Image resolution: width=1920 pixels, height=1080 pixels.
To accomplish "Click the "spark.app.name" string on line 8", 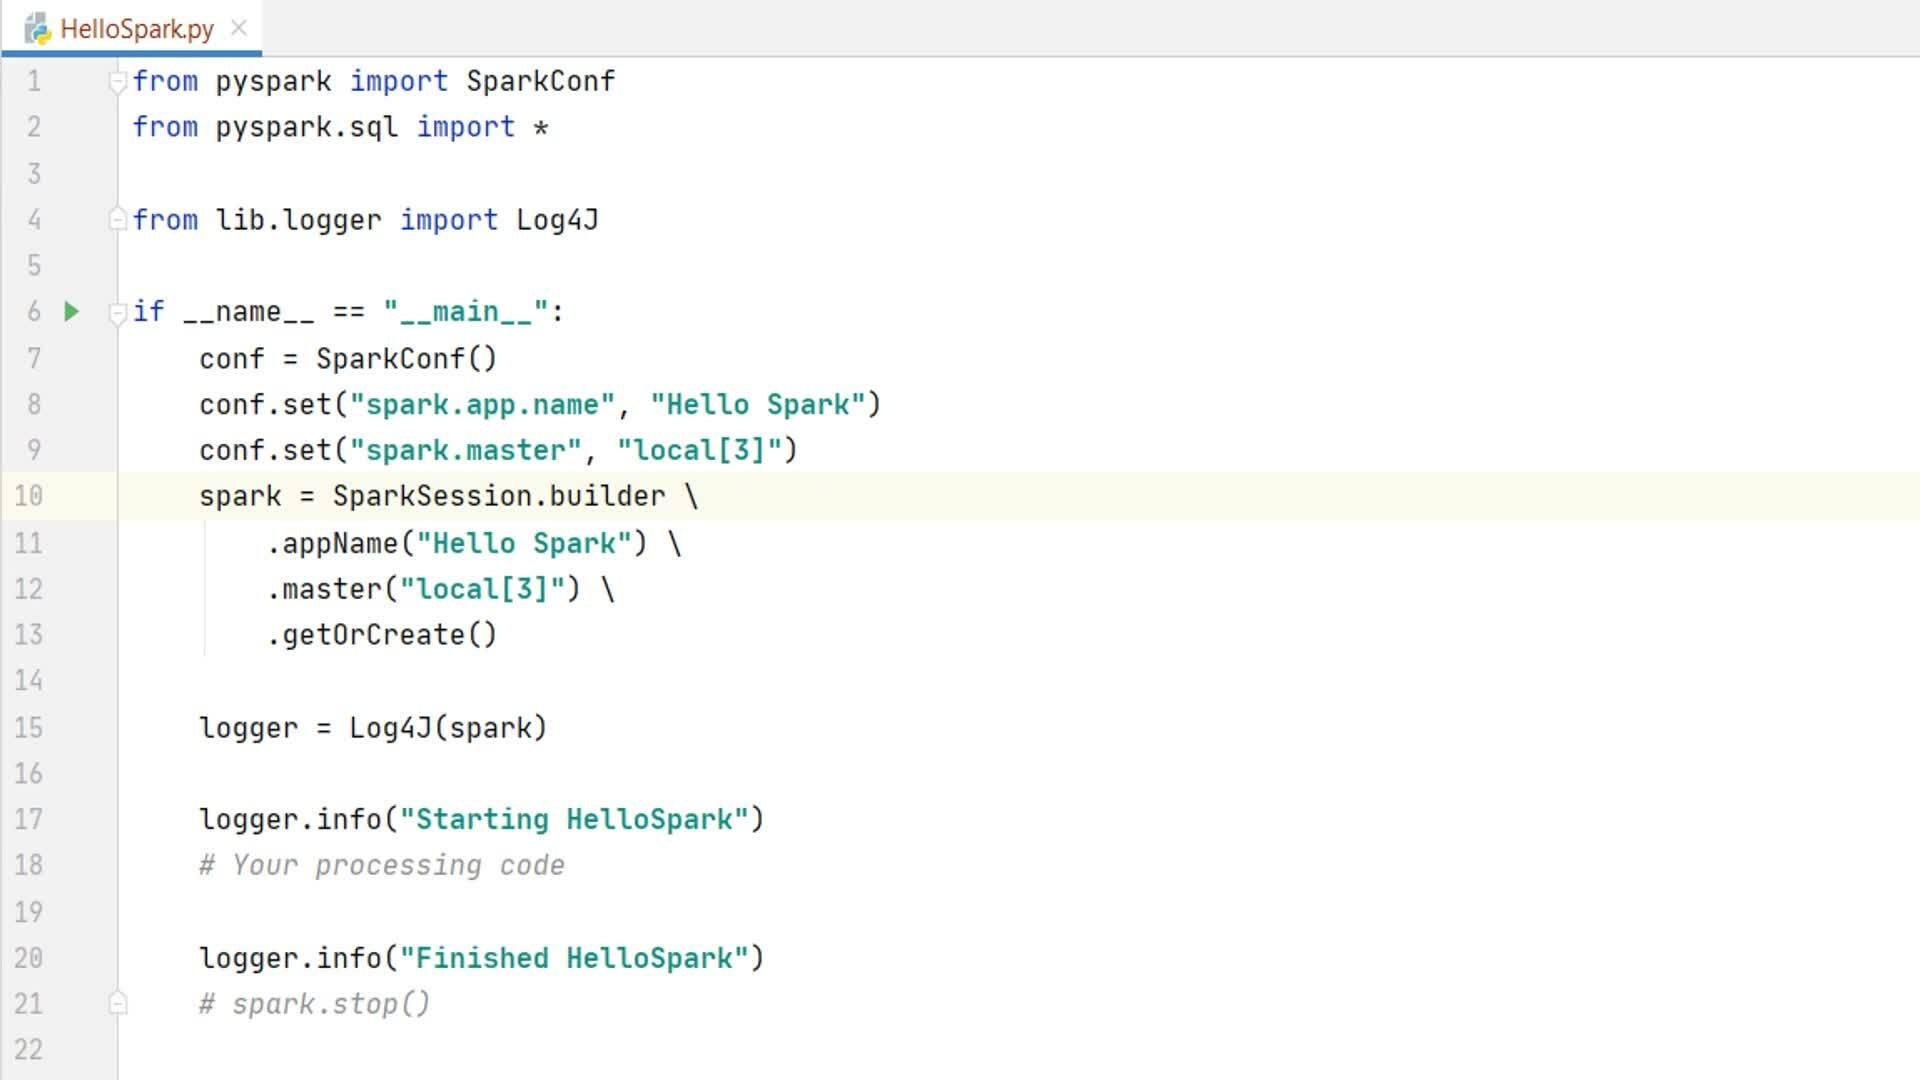I will click(x=481, y=405).
